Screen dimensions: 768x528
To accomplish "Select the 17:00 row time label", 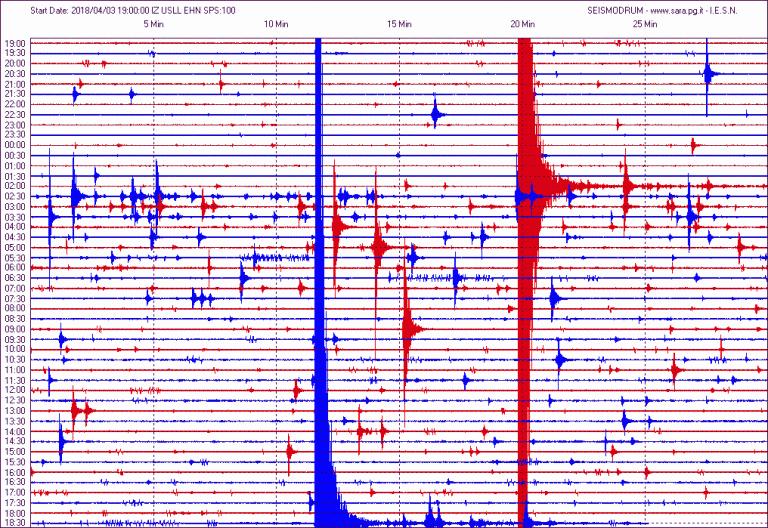I will point(15,492).
